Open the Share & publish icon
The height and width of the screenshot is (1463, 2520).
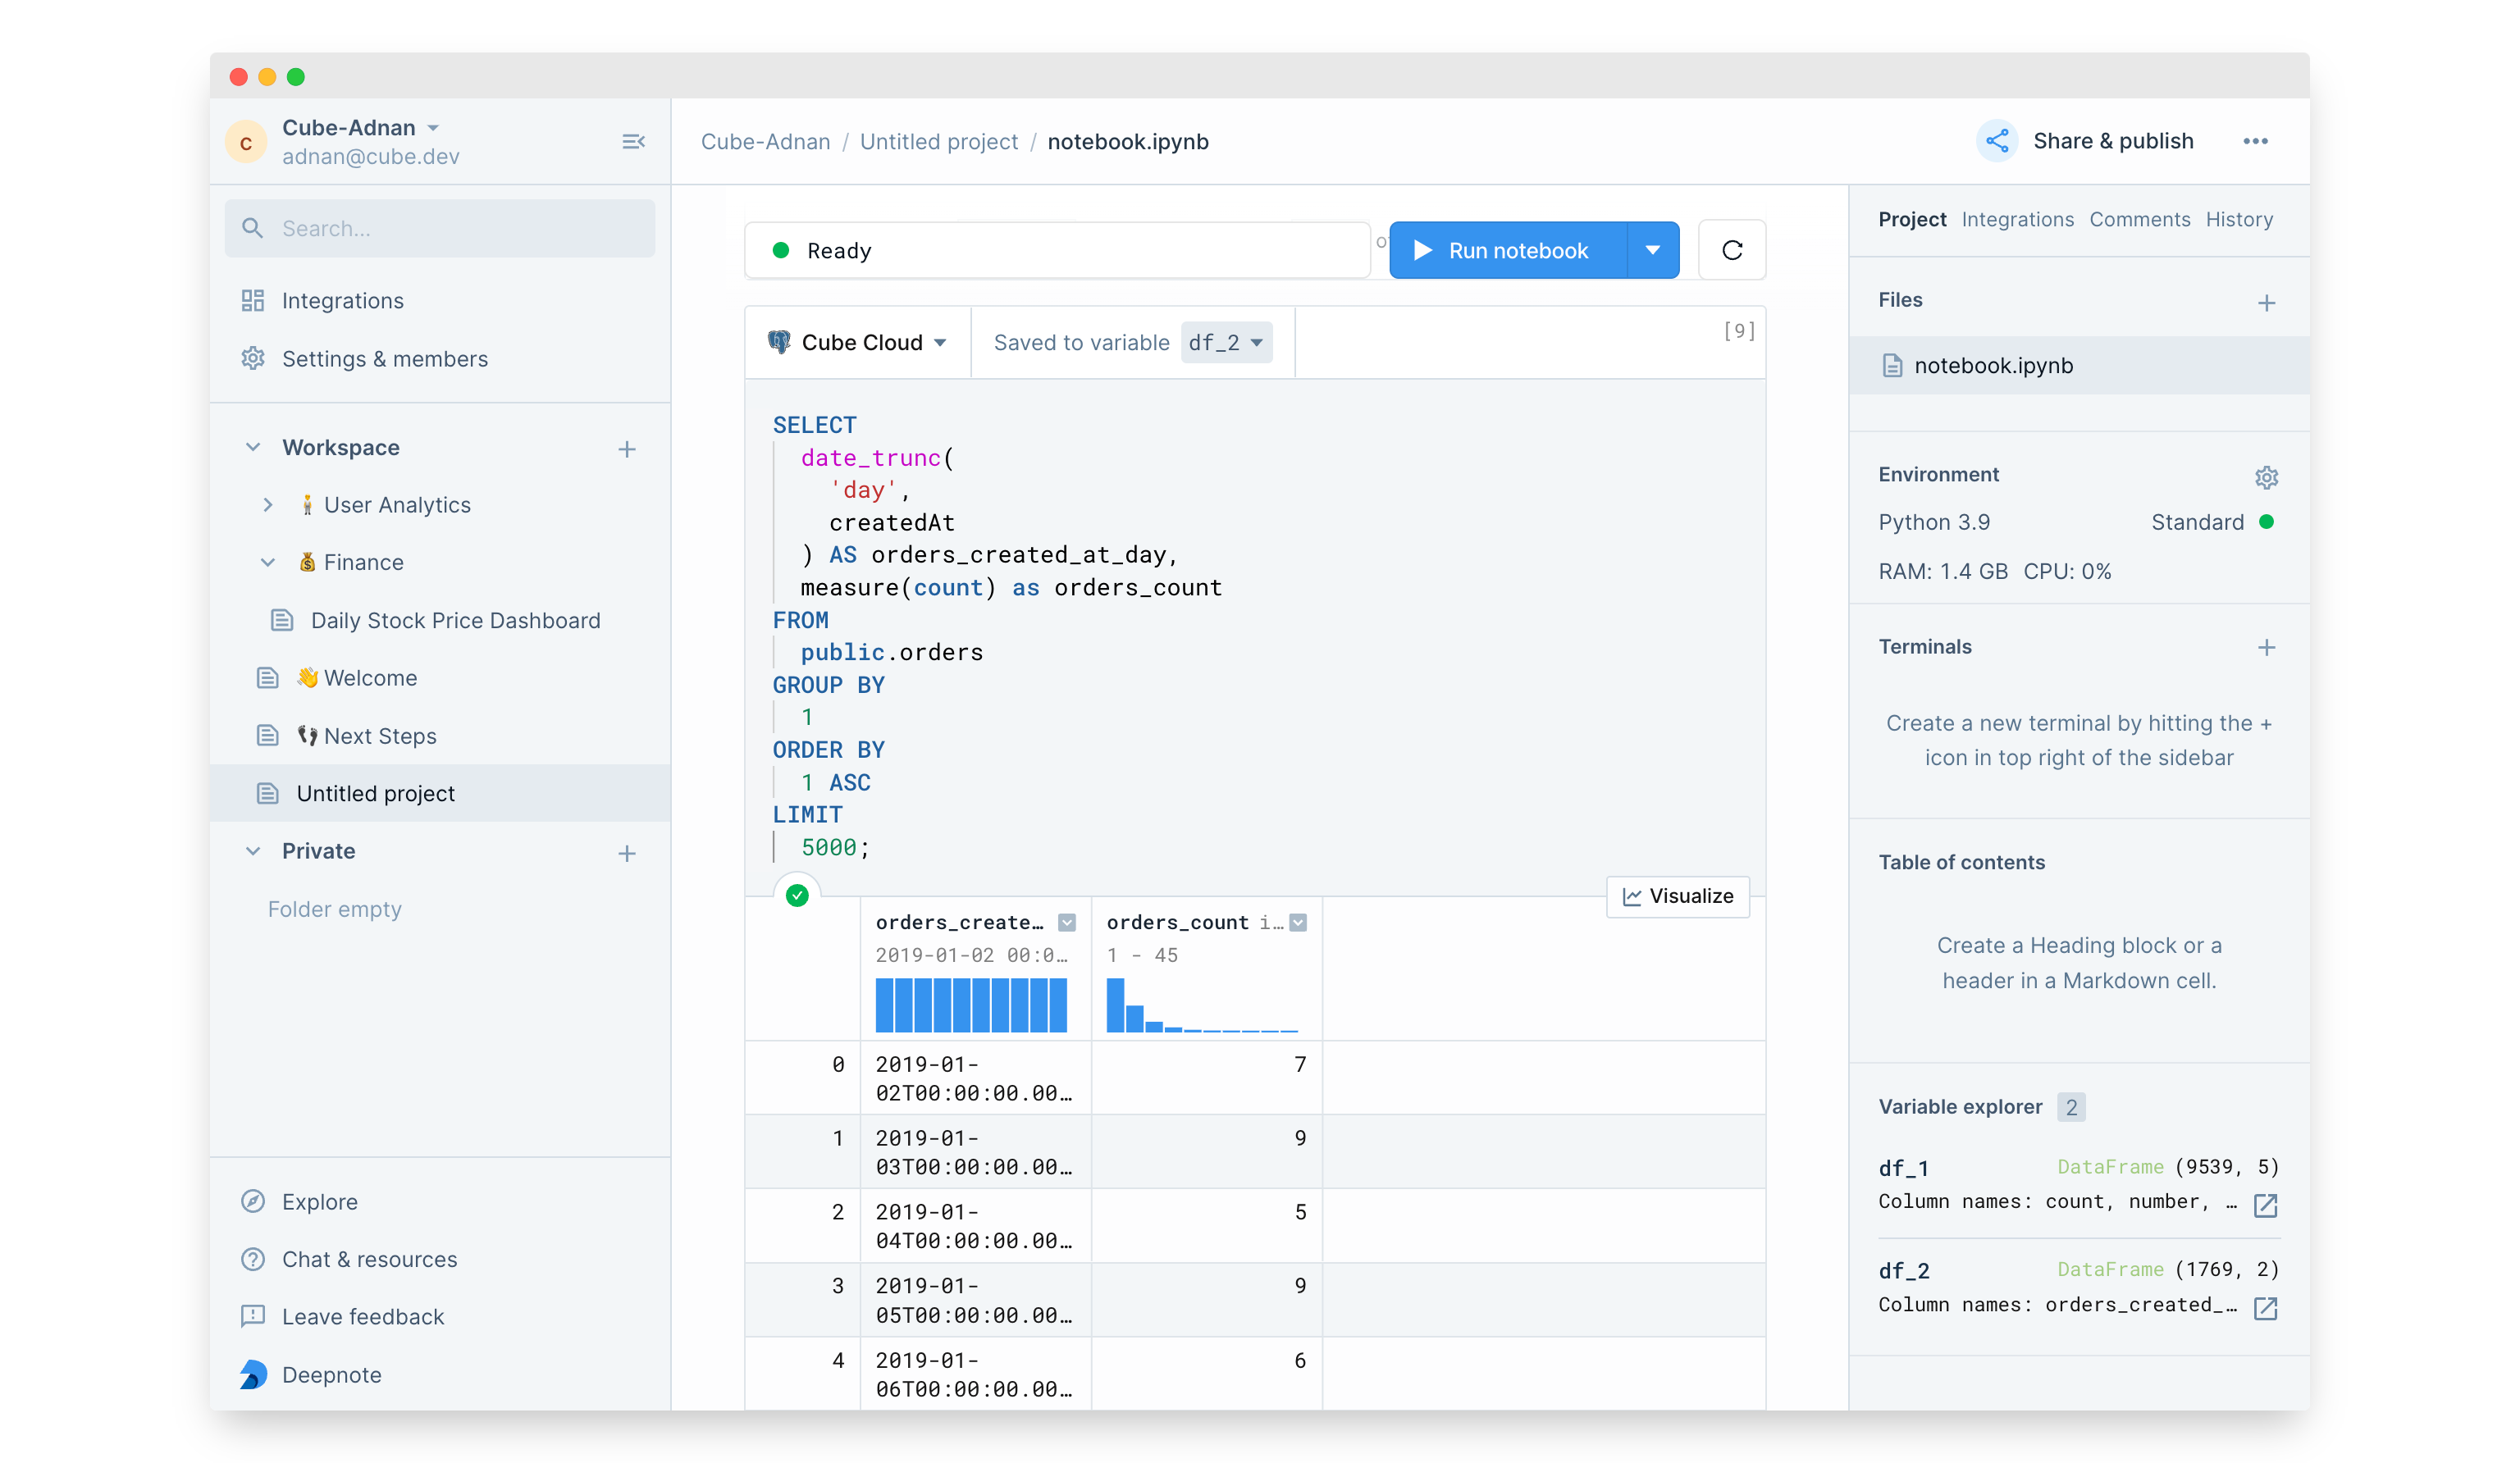pos(1997,142)
